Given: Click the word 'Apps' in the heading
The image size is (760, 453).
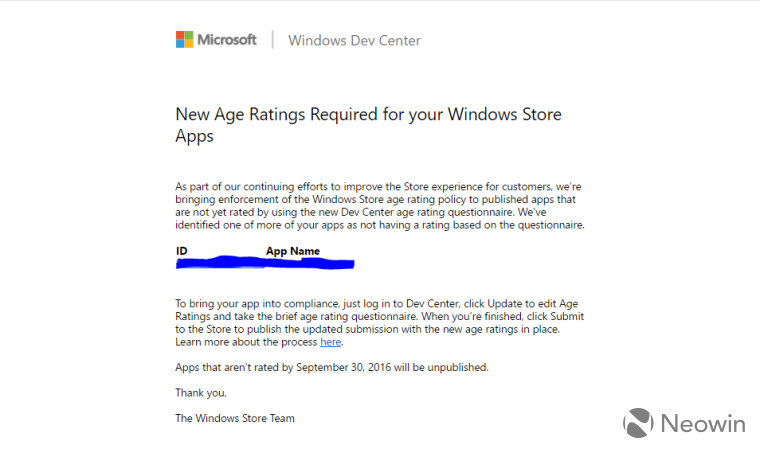Looking at the screenshot, I should pyautogui.click(x=194, y=137).
